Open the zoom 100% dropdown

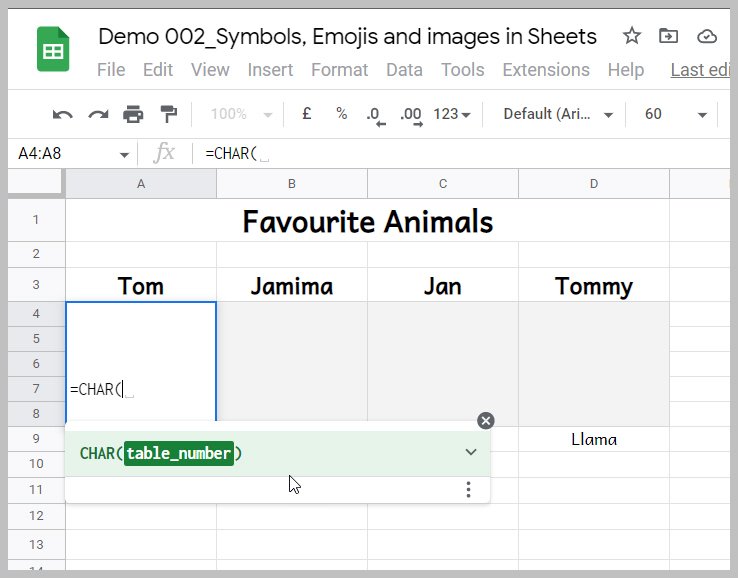pos(241,114)
